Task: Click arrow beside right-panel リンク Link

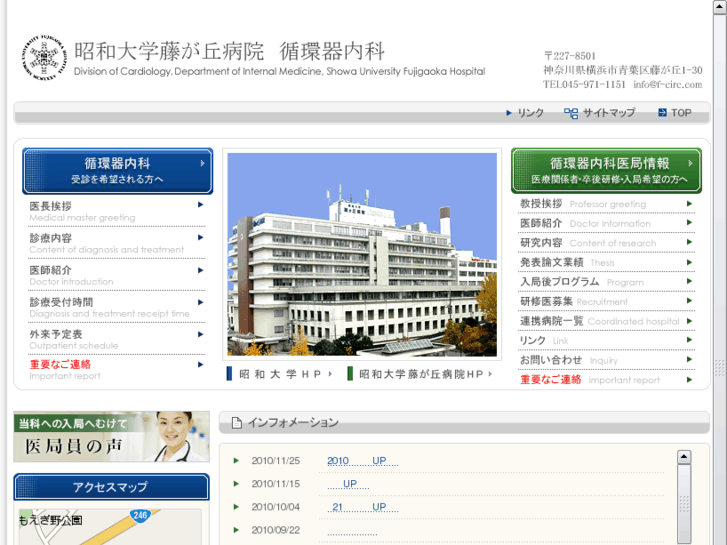Action: pyautogui.click(x=689, y=340)
